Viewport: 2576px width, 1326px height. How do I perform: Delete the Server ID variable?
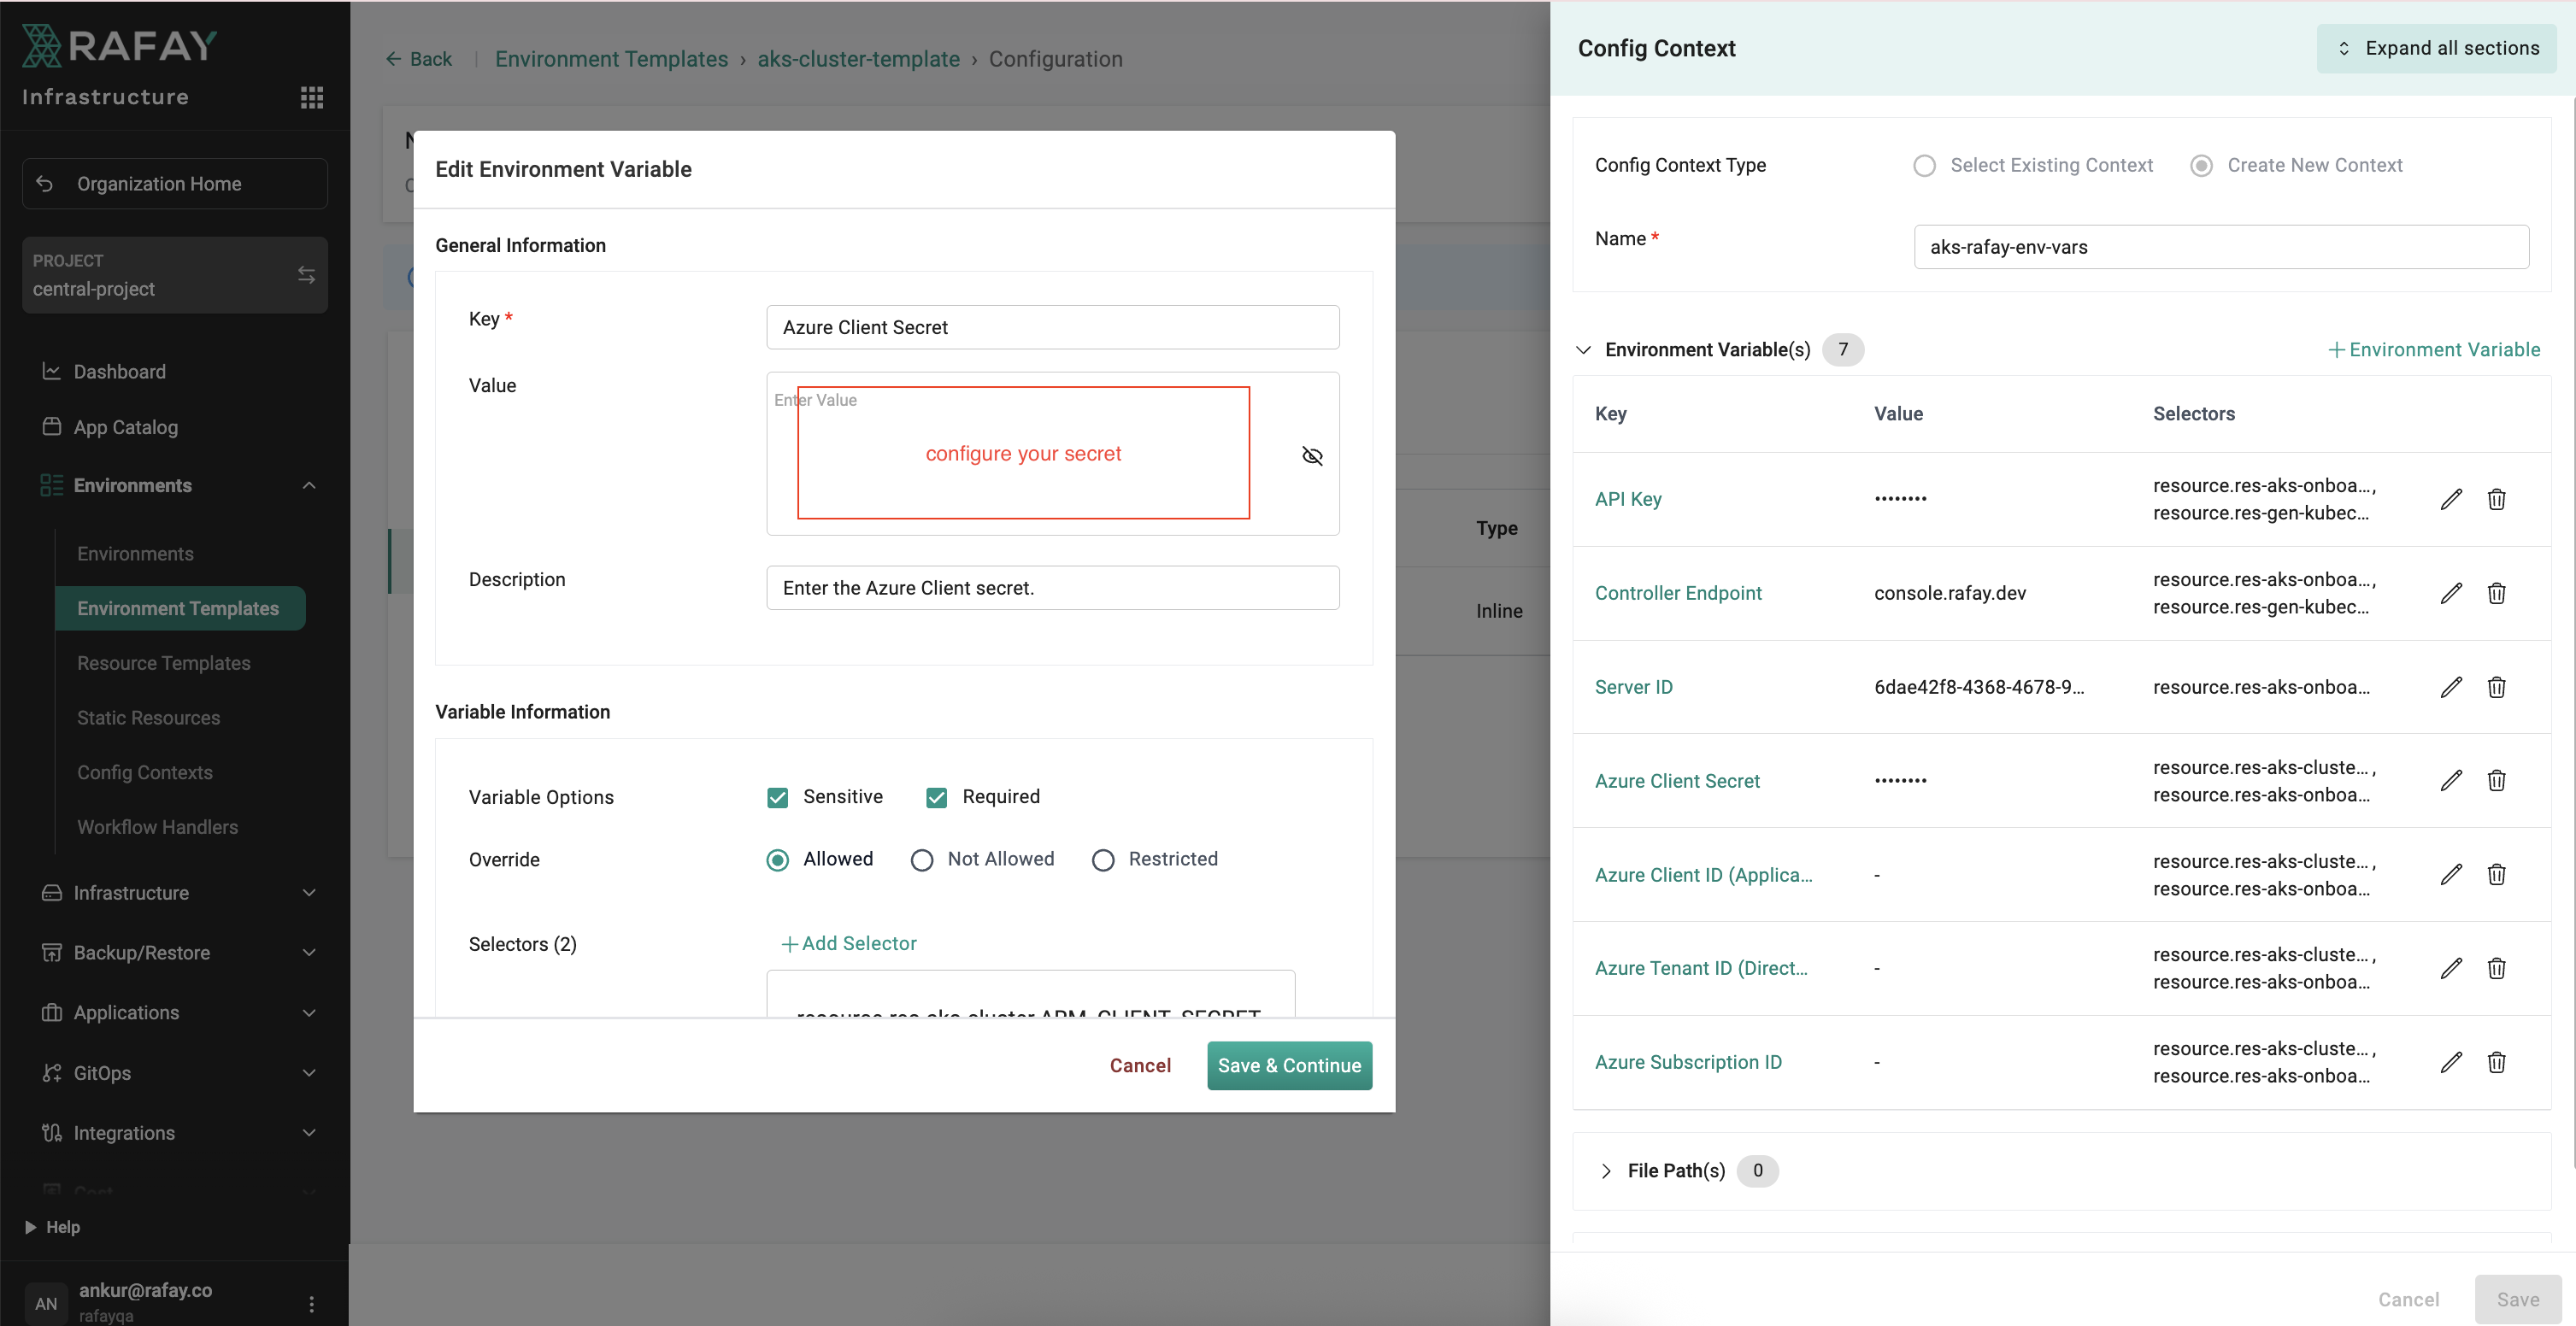[x=2496, y=687]
